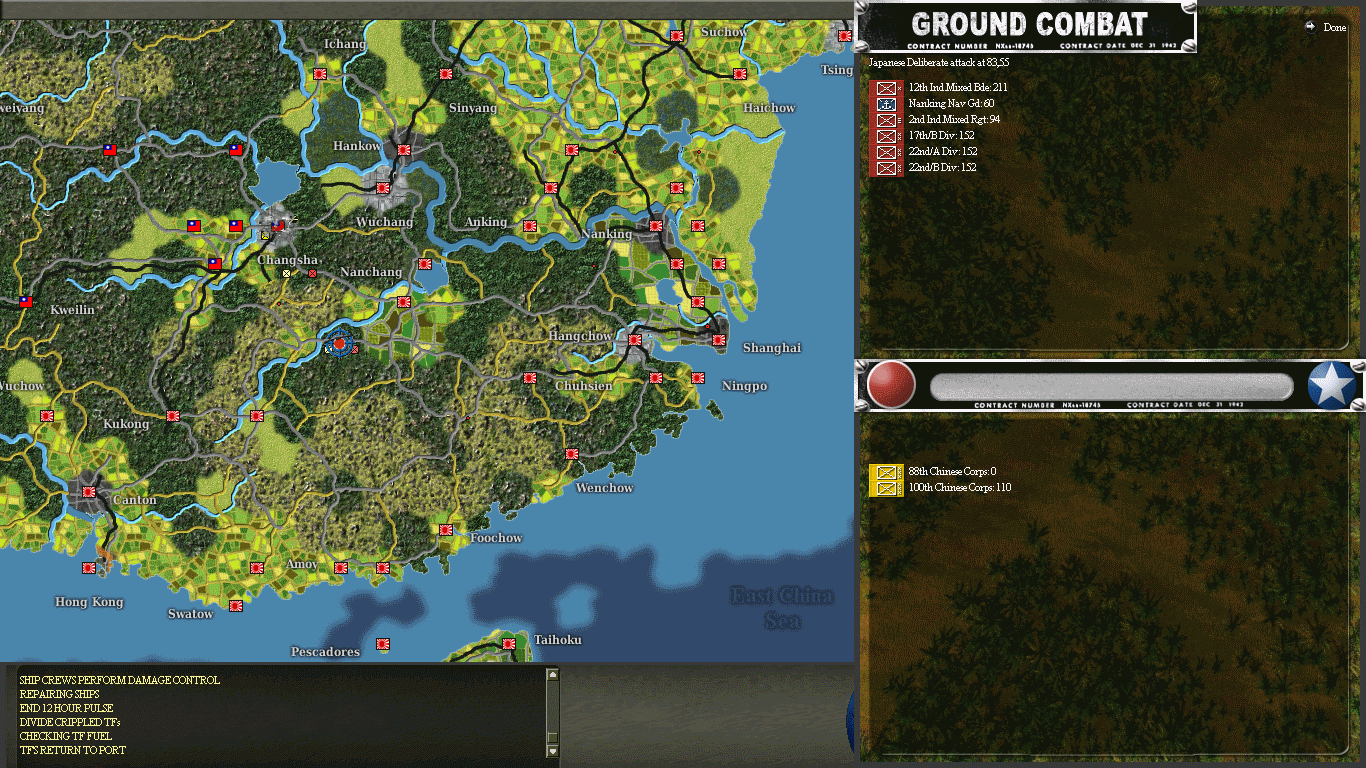This screenshot has height=768, width=1366.
Task: Select the Japanese base flag at Wuchang
Action: pyautogui.click(x=383, y=188)
